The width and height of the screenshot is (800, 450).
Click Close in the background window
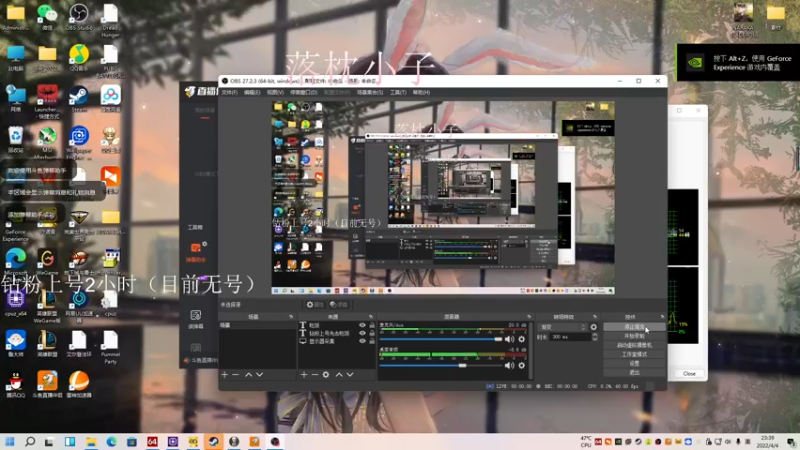tap(689, 373)
